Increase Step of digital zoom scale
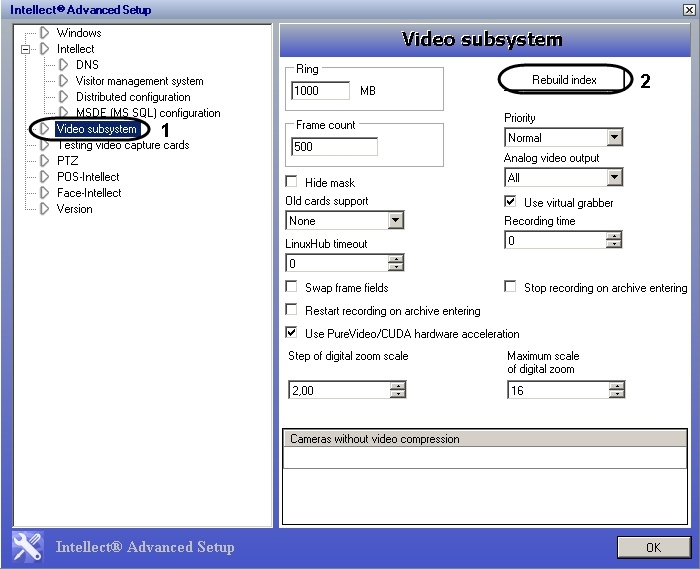This screenshot has width=700, height=569. point(397,386)
